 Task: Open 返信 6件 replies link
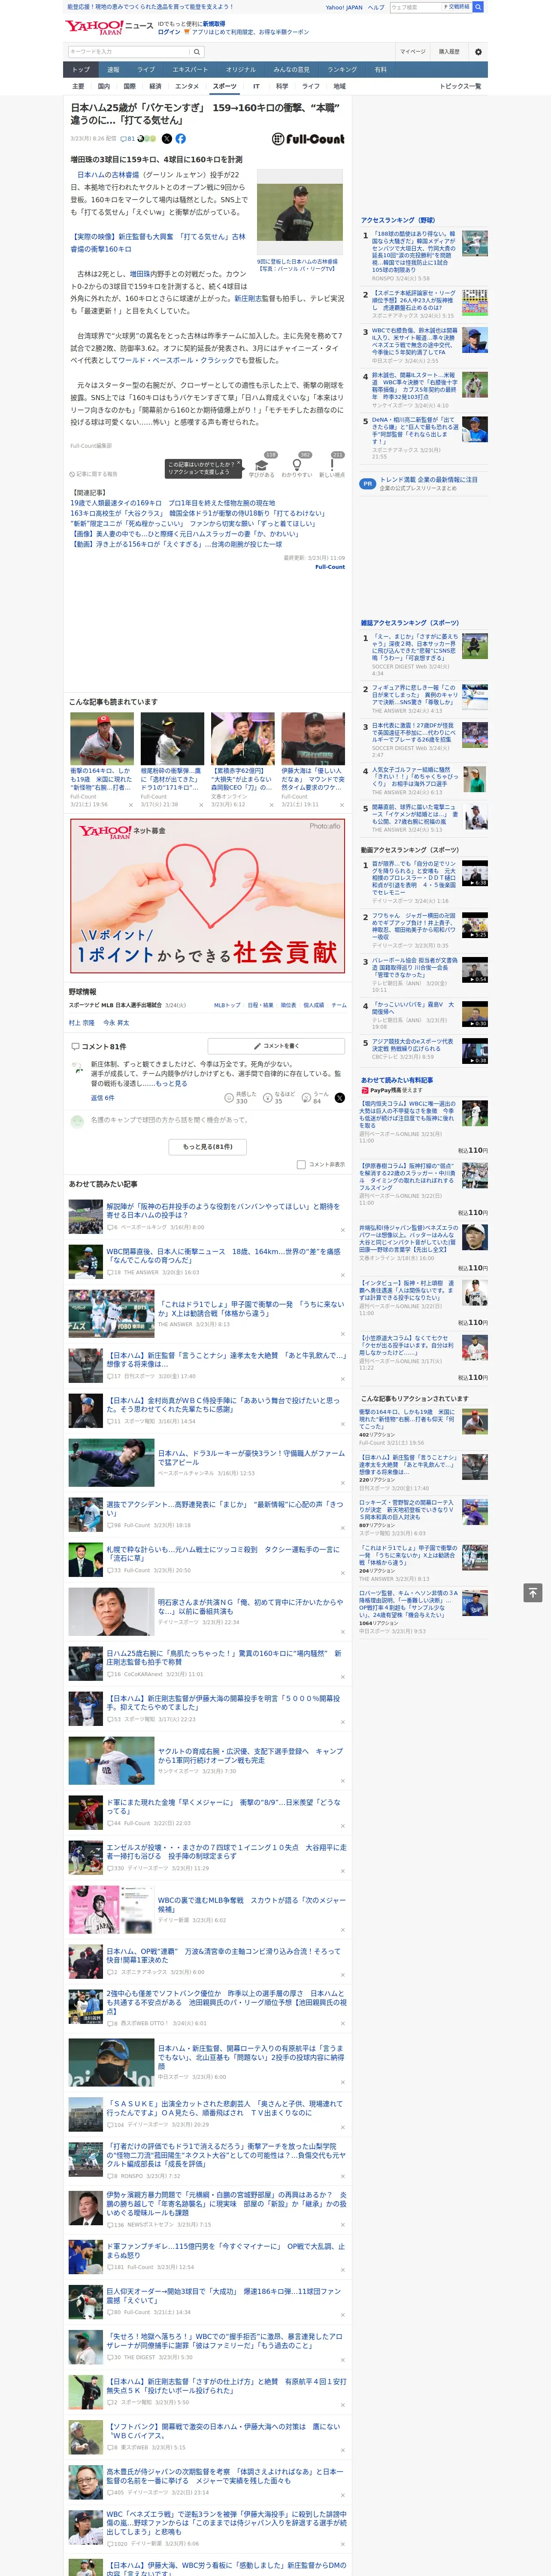point(103,1098)
